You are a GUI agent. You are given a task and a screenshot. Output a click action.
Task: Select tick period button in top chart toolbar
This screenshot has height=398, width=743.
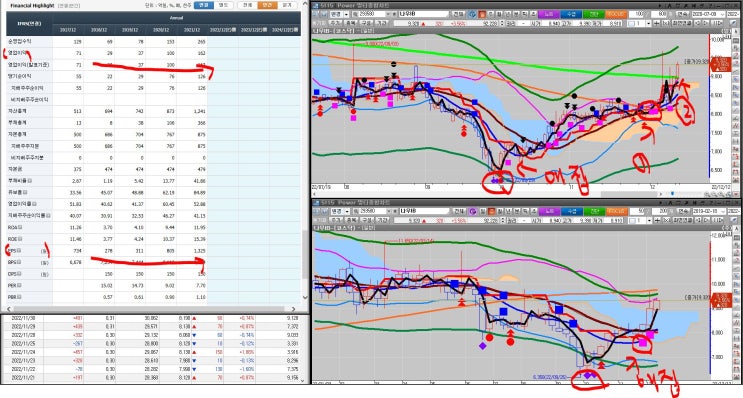(x=525, y=14)
